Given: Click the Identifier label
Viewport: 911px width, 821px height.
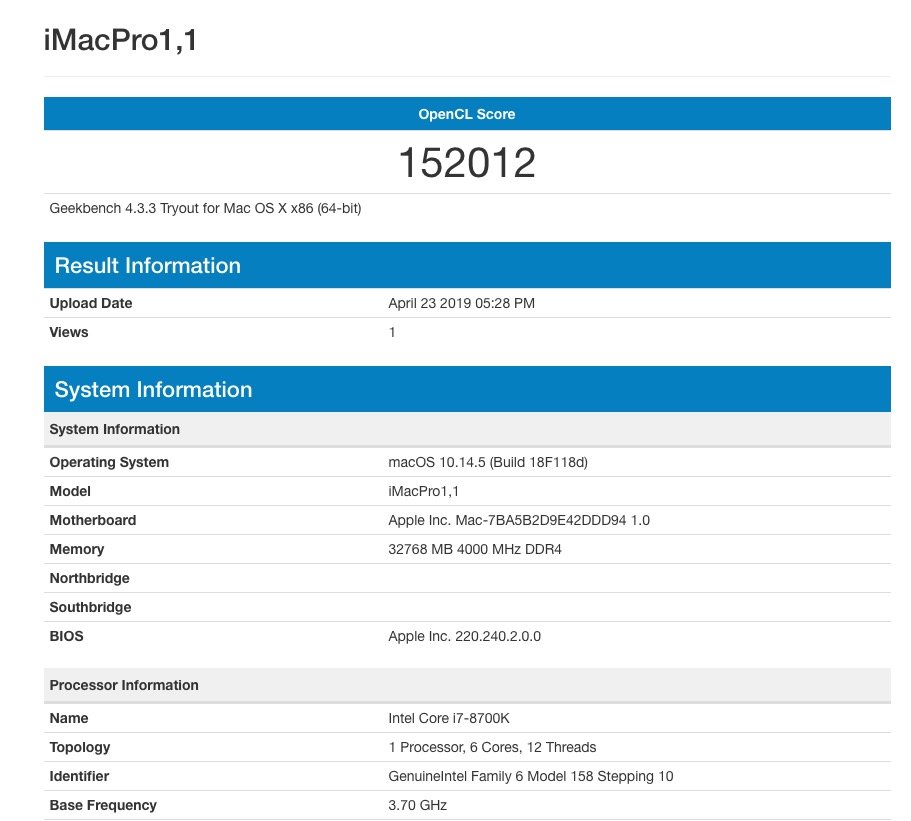Looking at the screenshot, I should [79, 777].
